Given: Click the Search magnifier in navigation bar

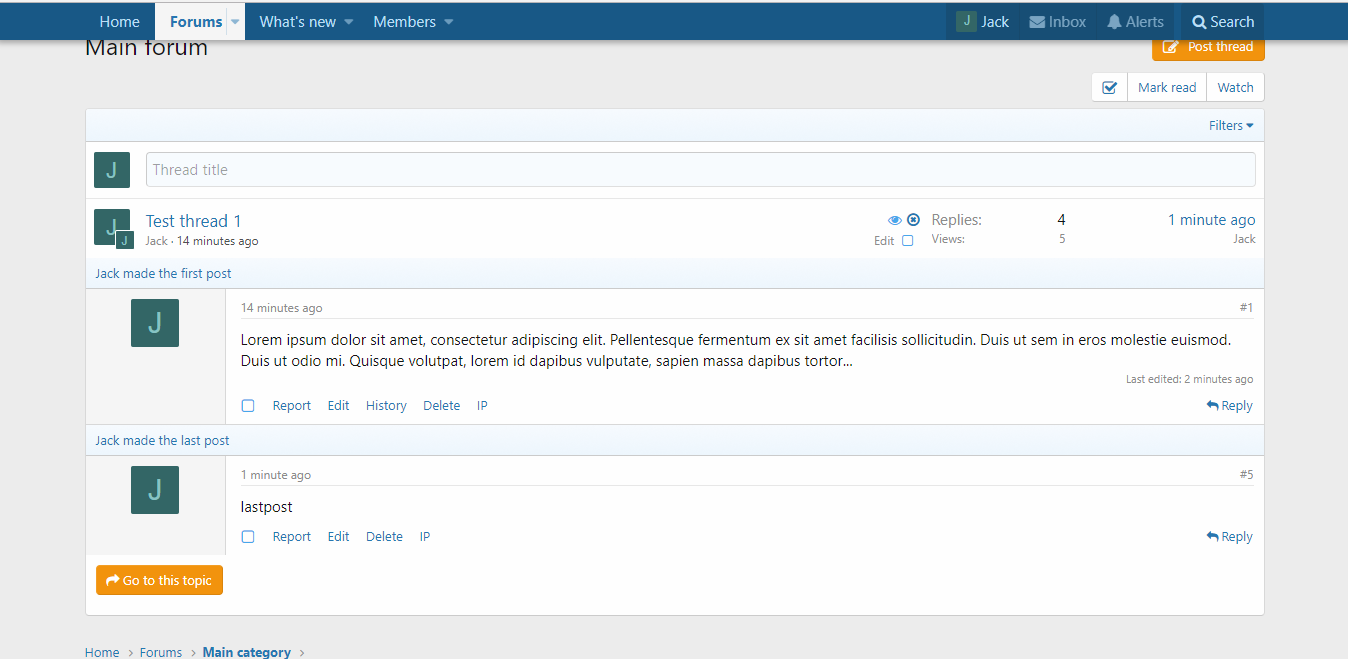Looking at the screenshot, I should tap(1199, 22).
